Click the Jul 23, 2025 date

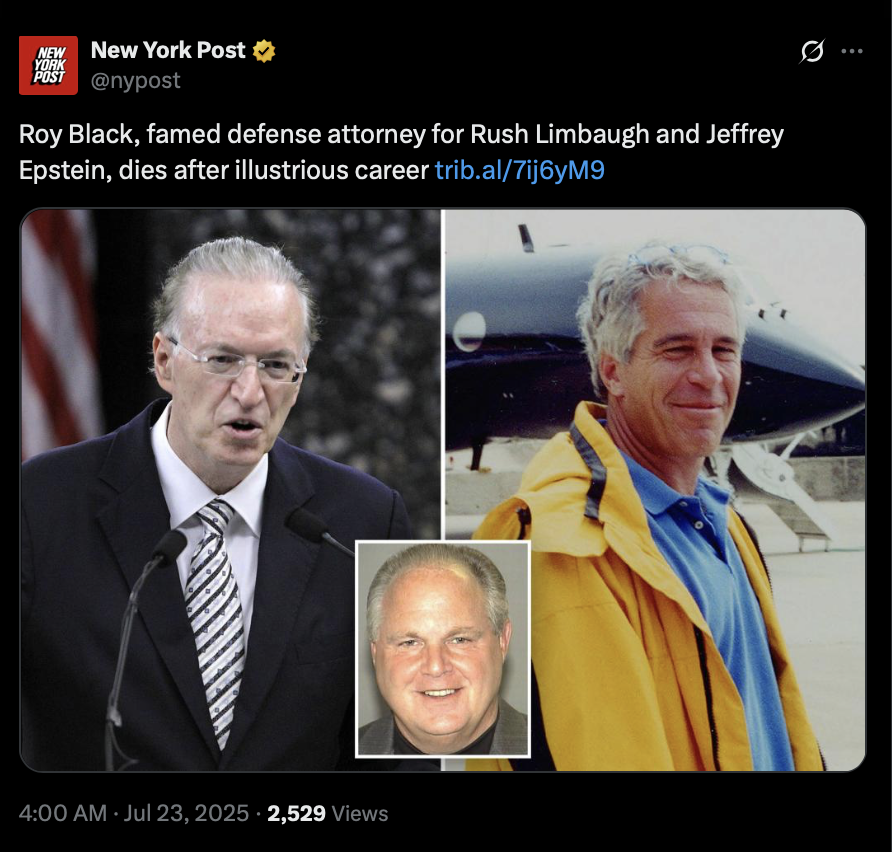click(x=186, y=813)
